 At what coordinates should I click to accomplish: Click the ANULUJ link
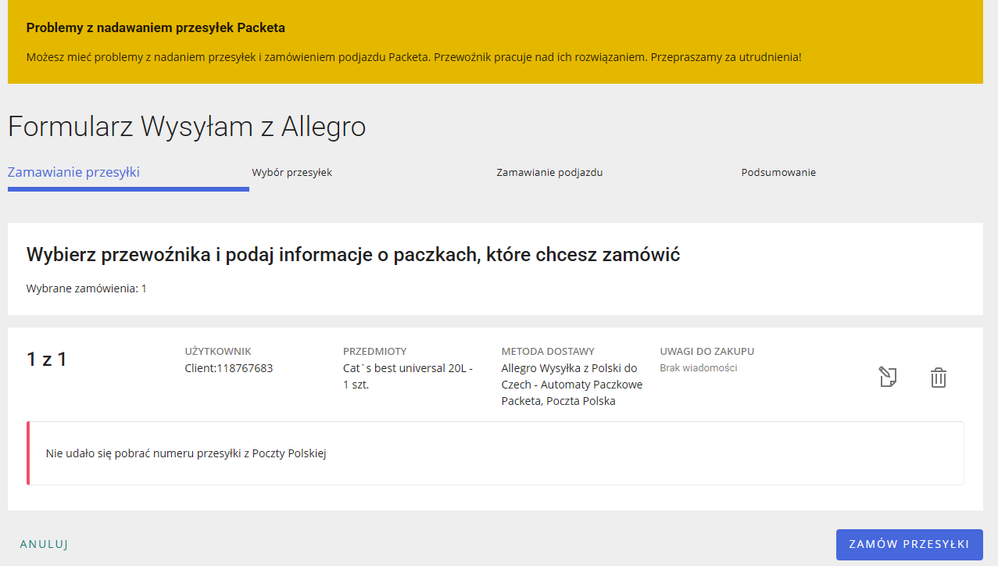tap(44, 544)
